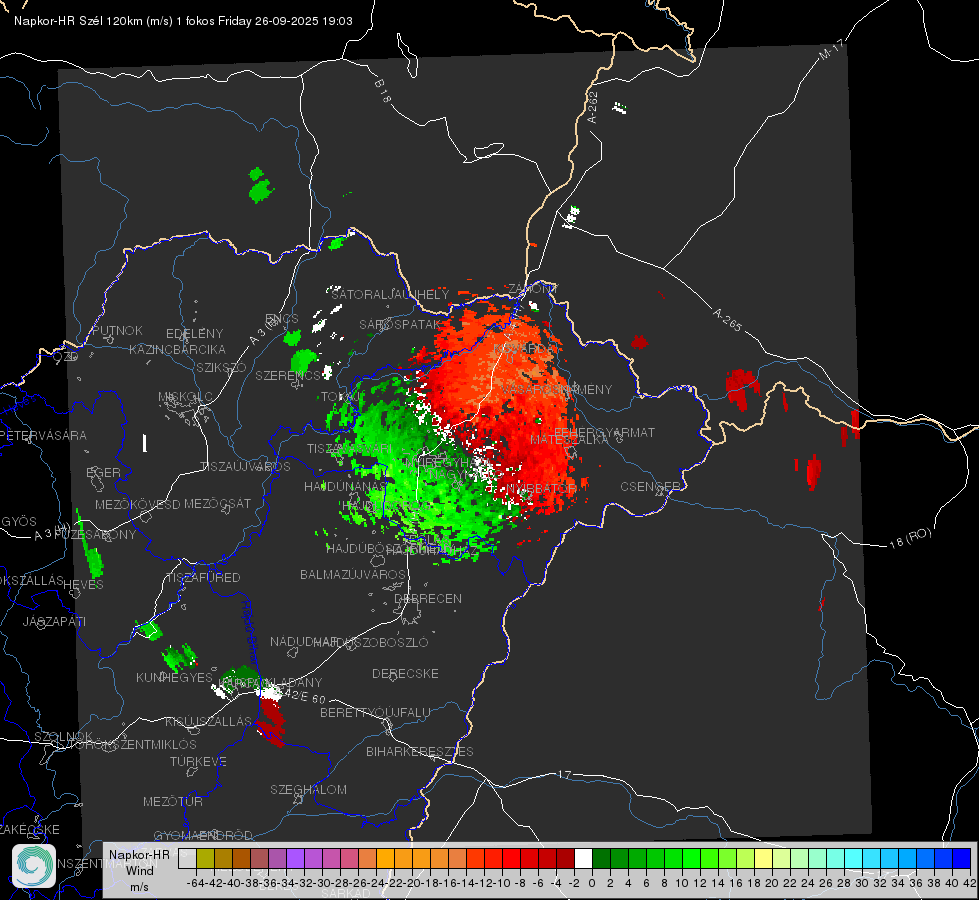
Task: Click the EGER label on the map
Action: pos(103,472)
